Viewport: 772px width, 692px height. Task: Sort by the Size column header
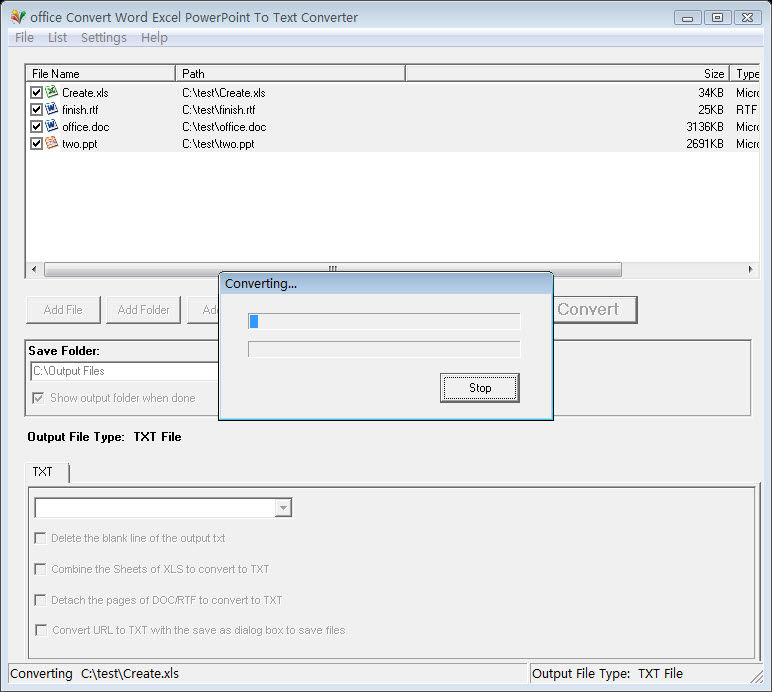[567, 74]
